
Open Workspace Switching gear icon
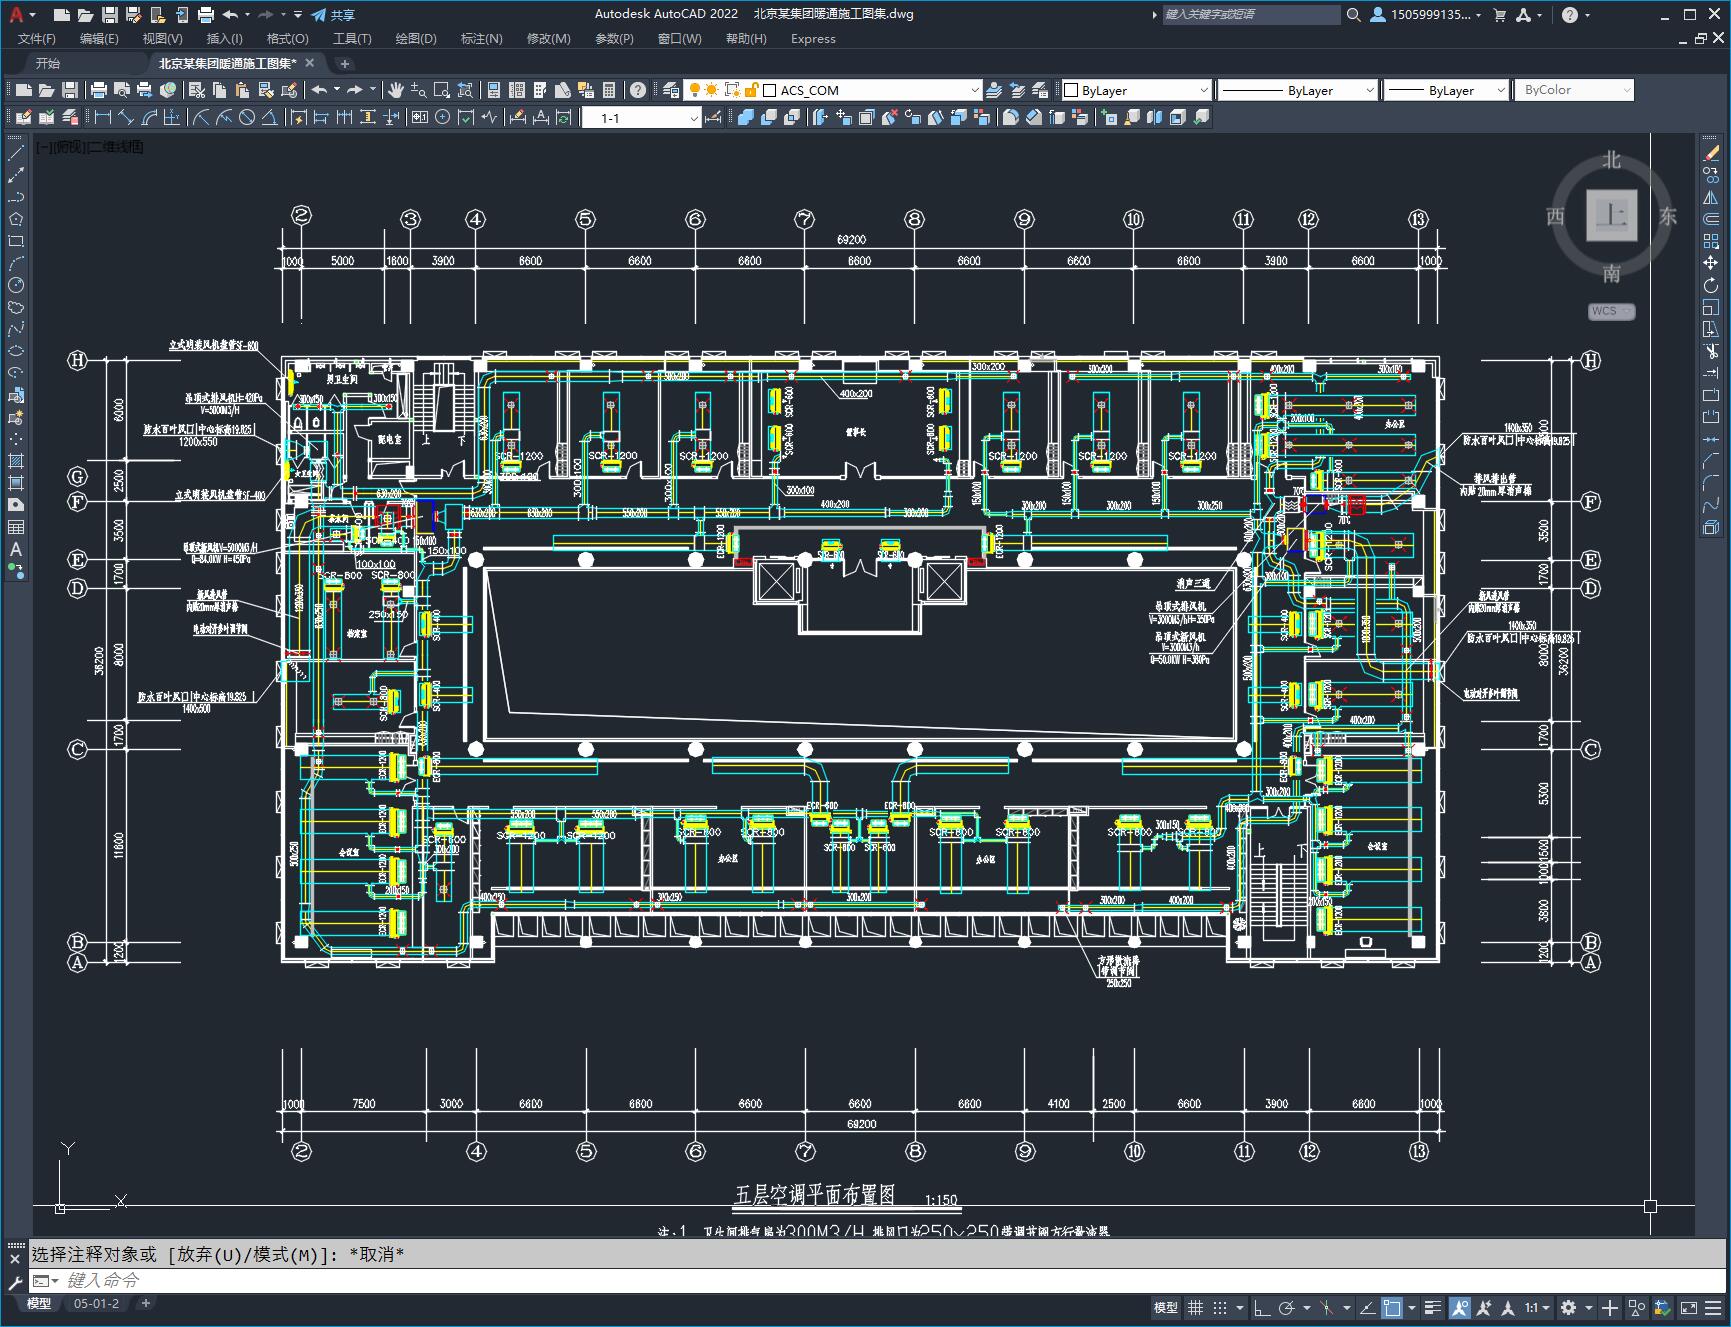coord(1569,1307)
